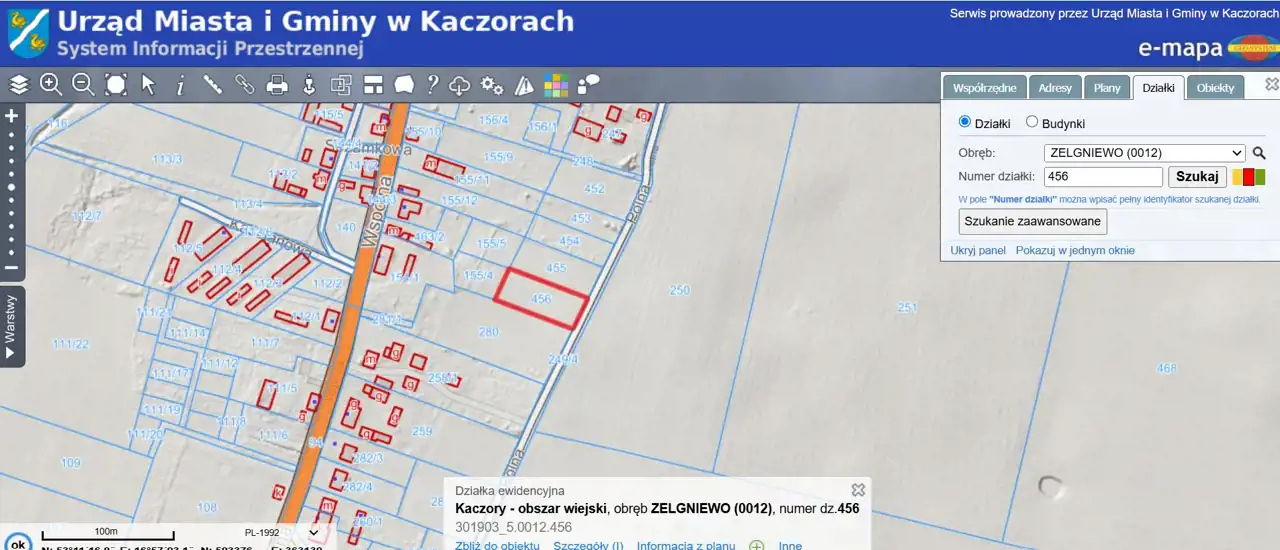1280x550 pixels.
Task: Expand the Obręb ZELGNIEWO dropdown
Action: point(1144,153)
